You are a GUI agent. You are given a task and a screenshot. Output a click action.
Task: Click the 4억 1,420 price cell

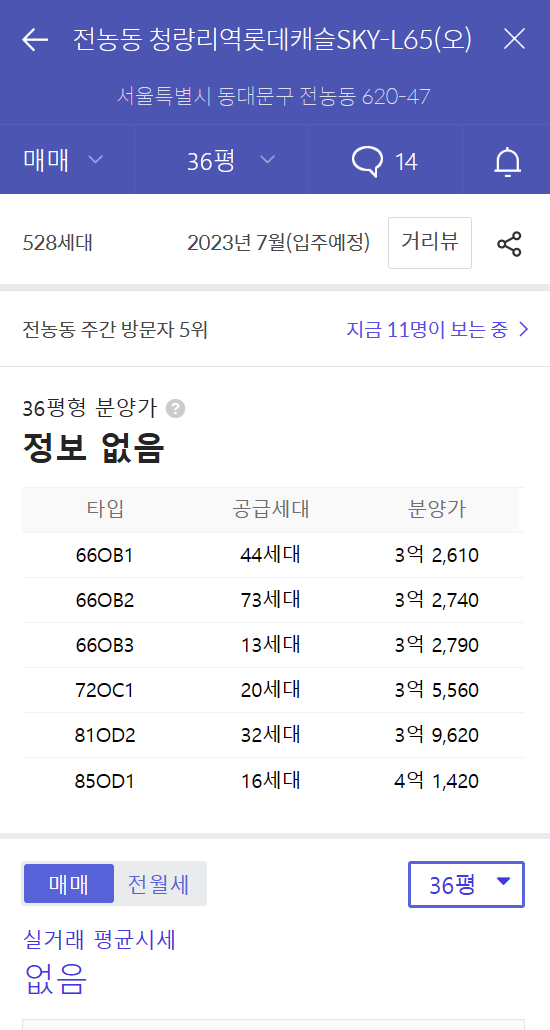pyautogui.click(x=437, y=781)
